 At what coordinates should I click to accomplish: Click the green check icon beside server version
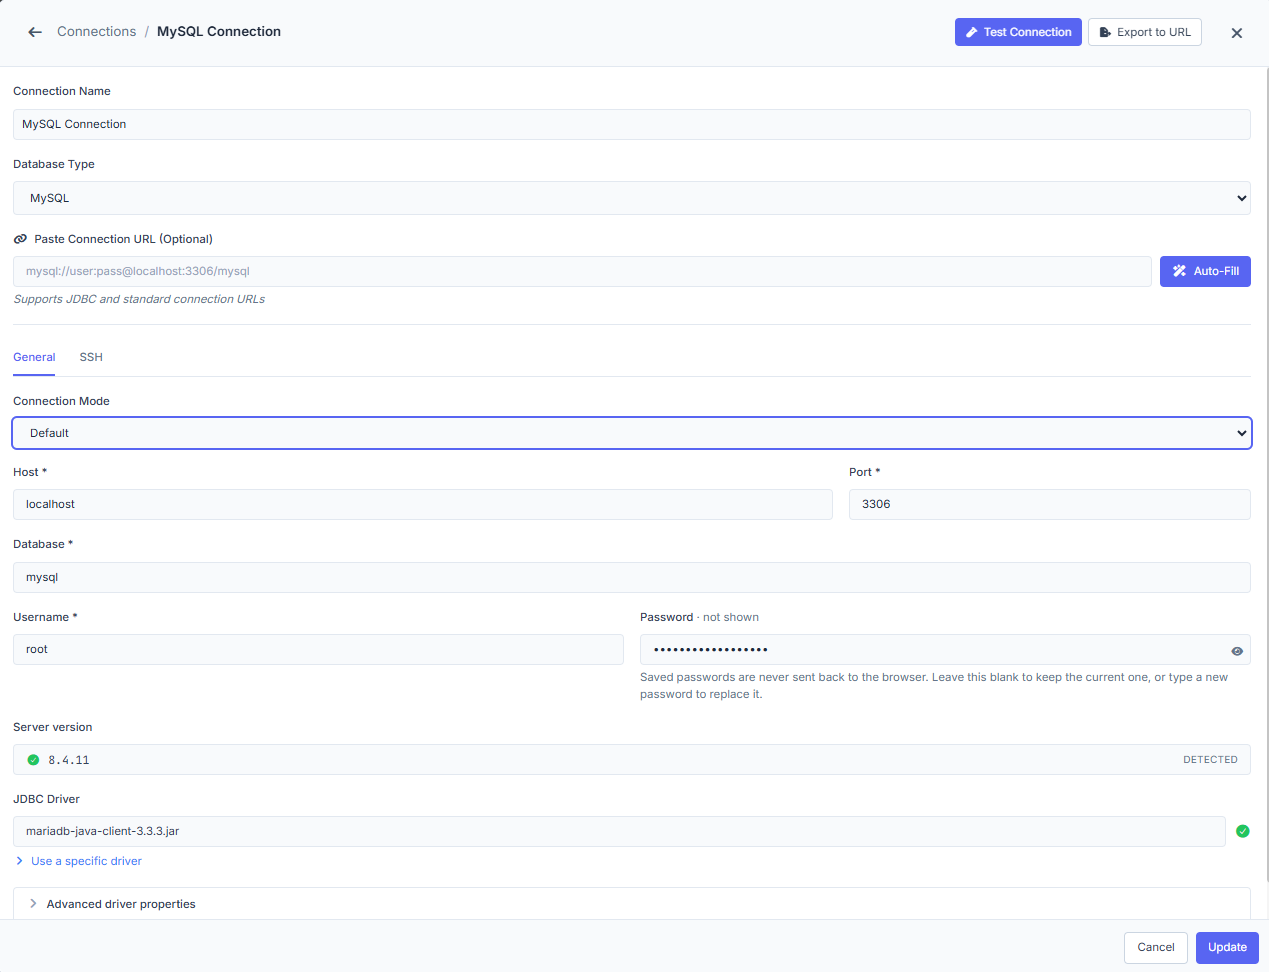click(33, 760)
